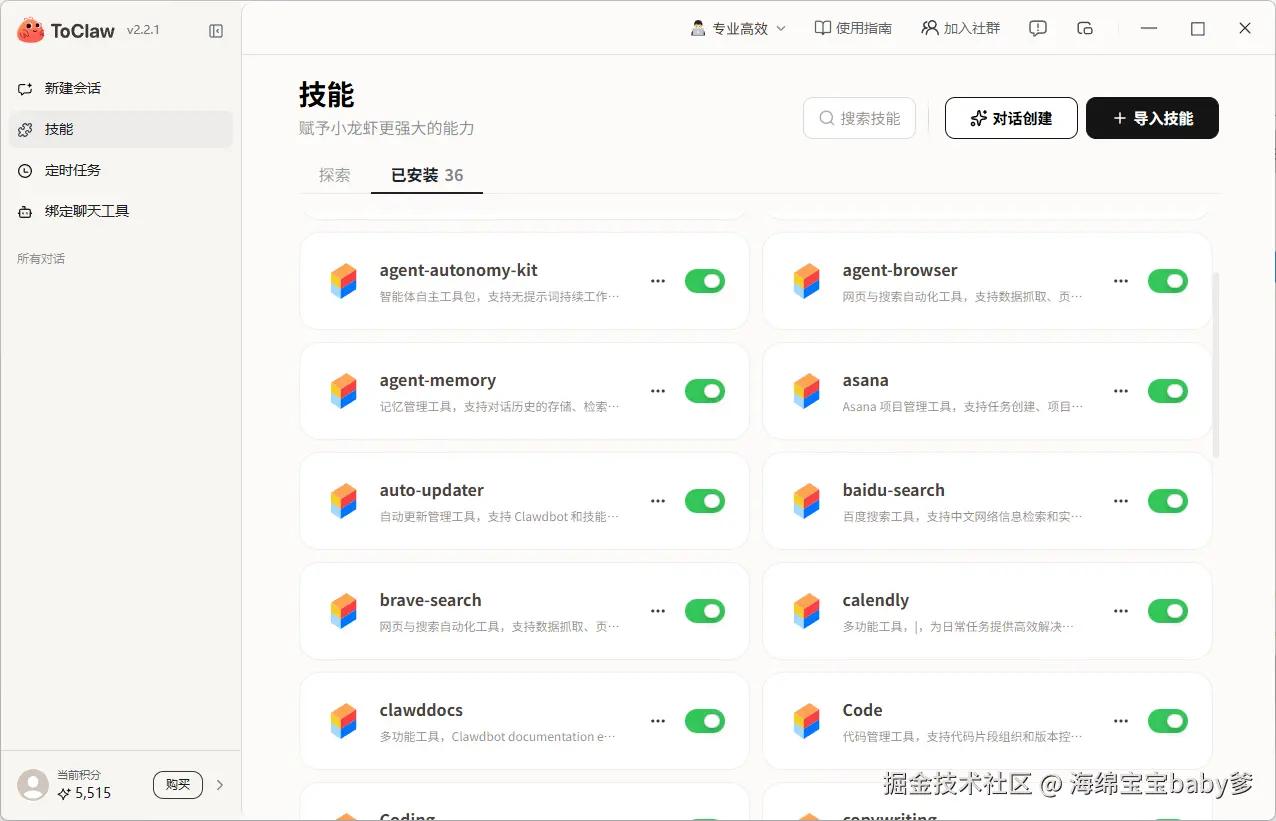Click 加入社群 link

961,28
